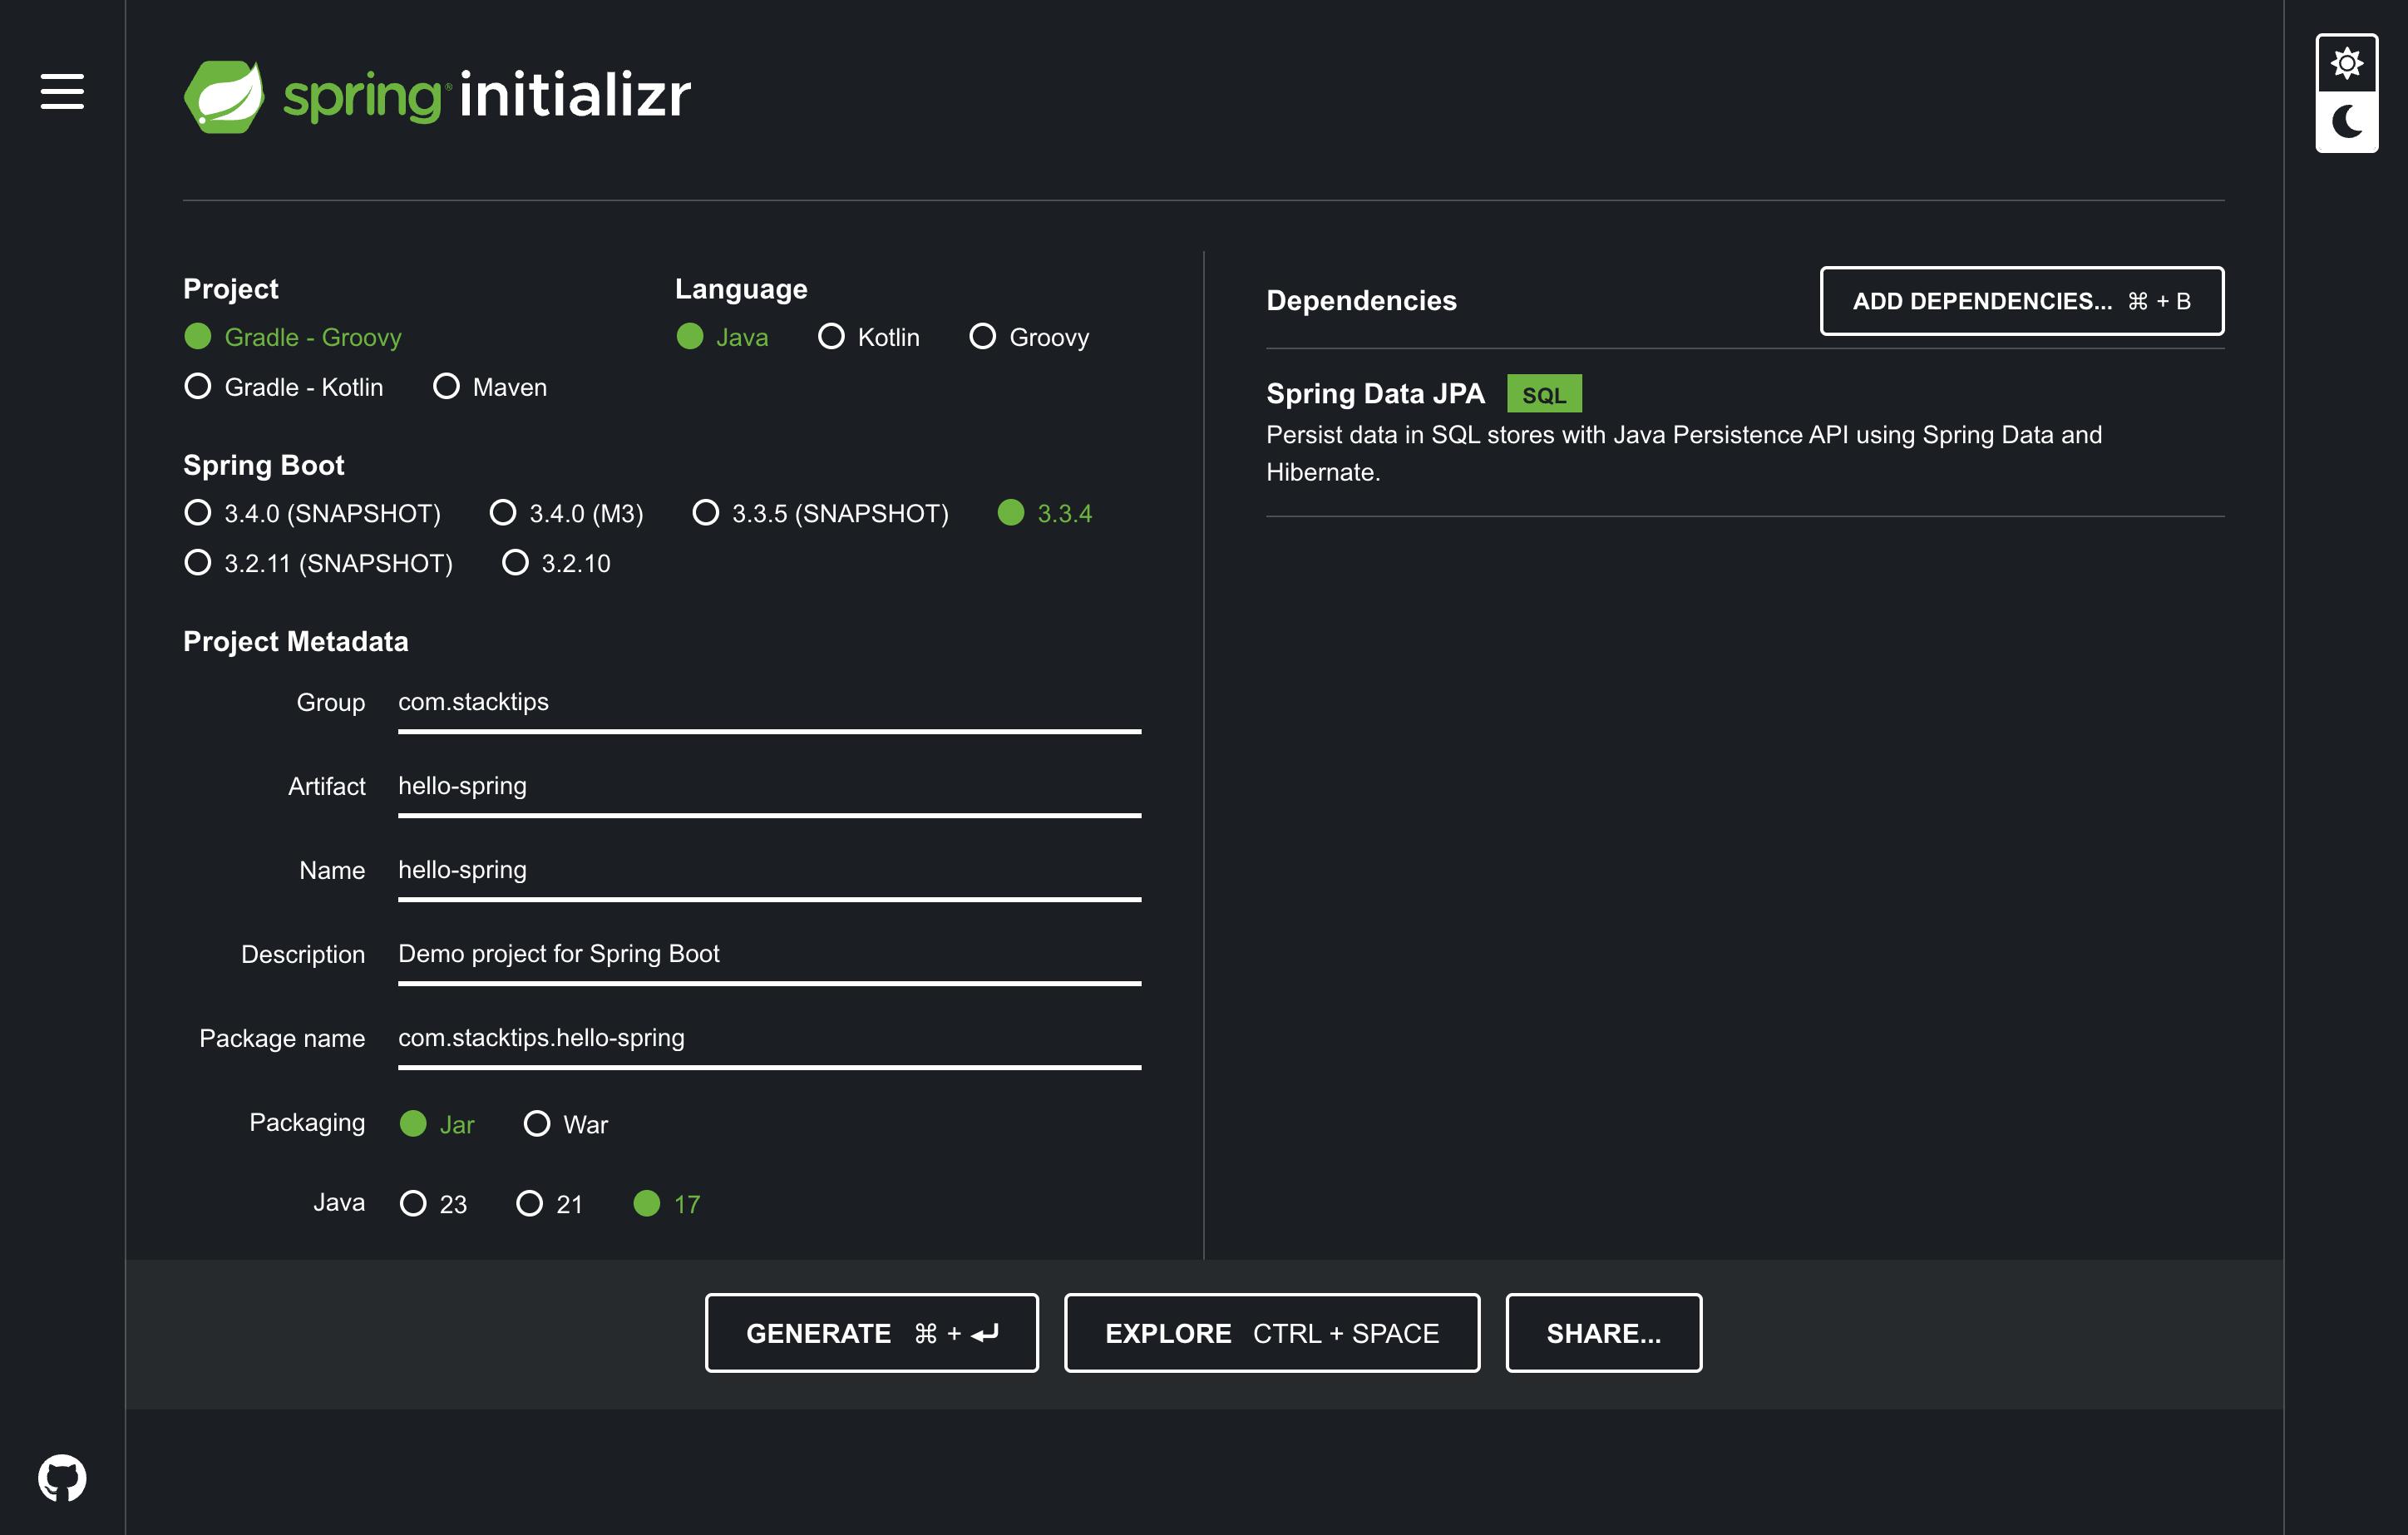Choose Kotlin language option
The image size is (2408, 1535).
pyautogui.click(x=868, y=337)
